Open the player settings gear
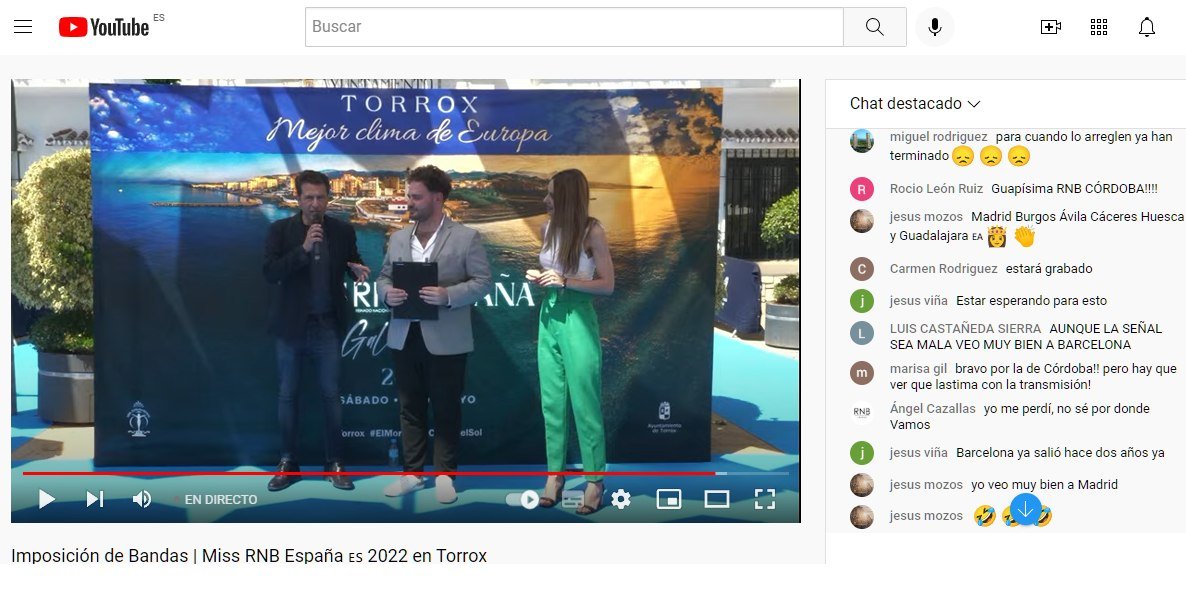Screen dimensions: 1186x596 (x=622, y=498)
